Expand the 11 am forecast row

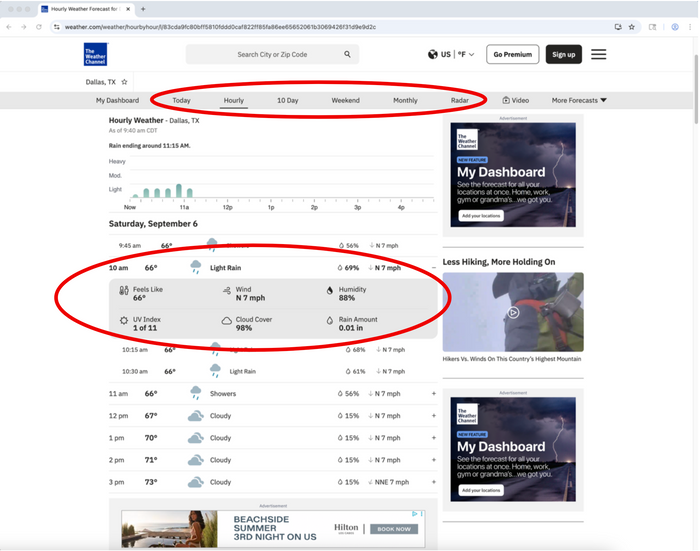(433, 393)
